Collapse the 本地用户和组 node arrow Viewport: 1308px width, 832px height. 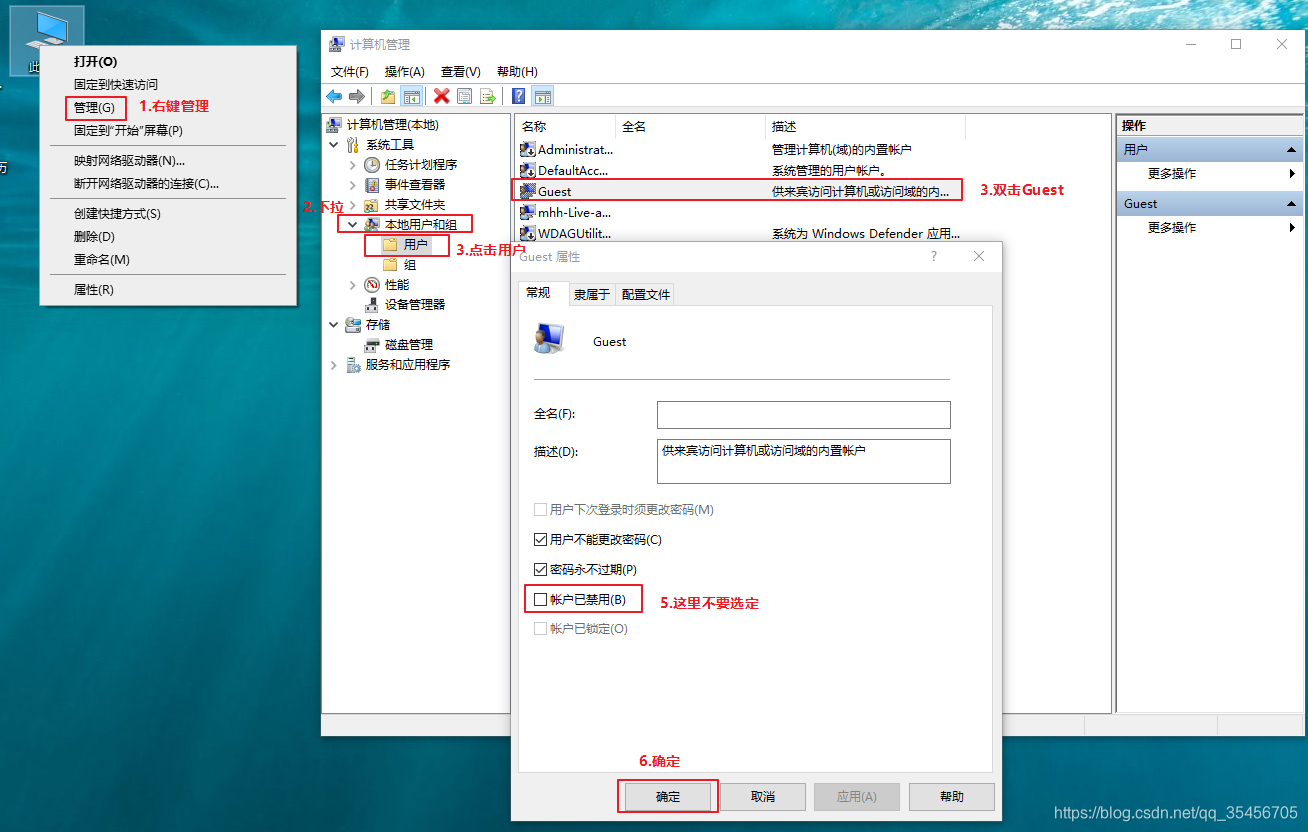pos(353,225)
